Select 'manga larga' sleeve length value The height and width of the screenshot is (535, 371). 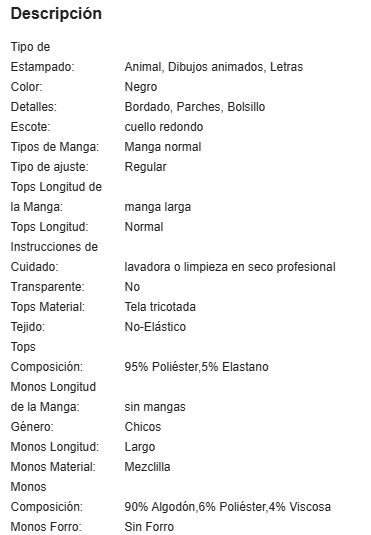pyautogui.click(x=158, y=207)
